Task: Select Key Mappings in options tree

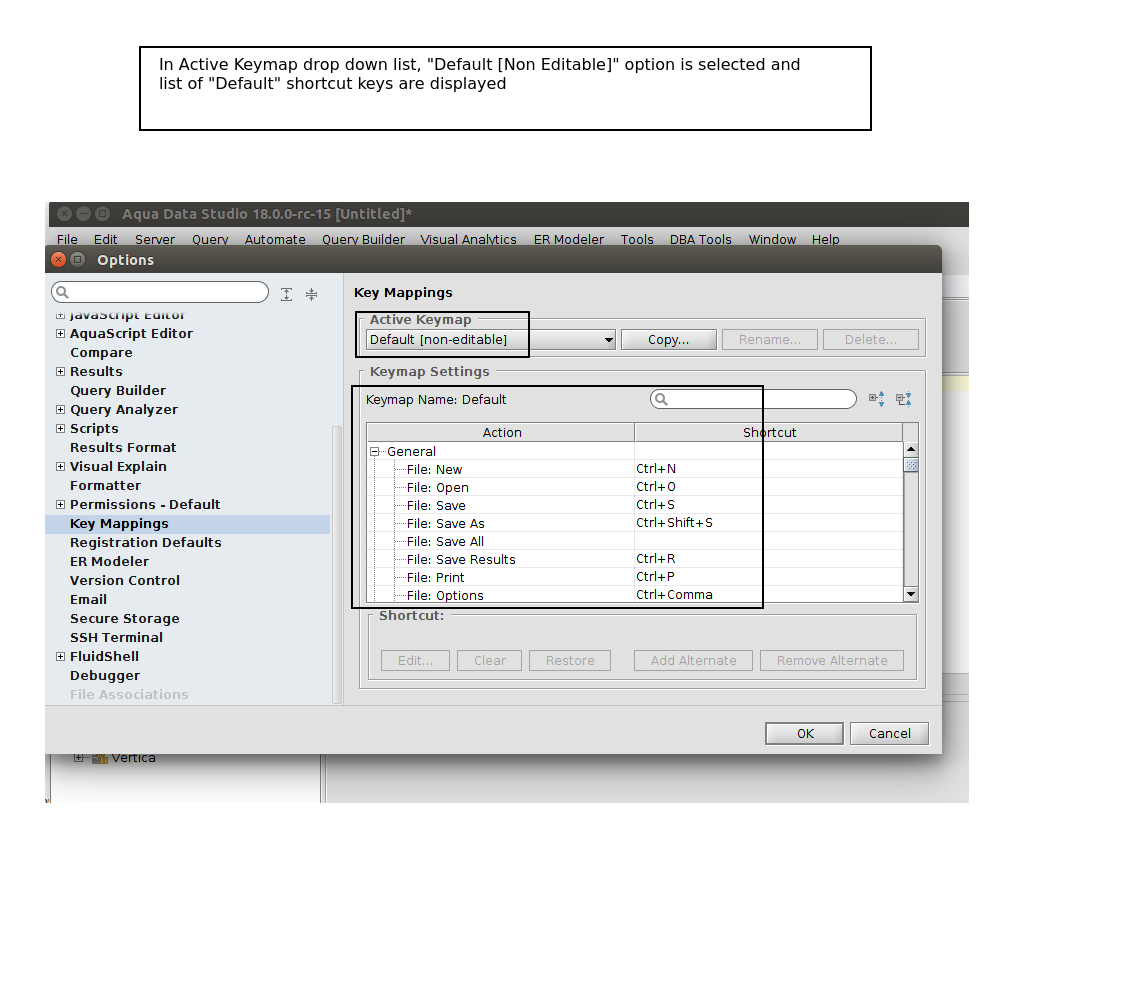Action: [x=119, y=524]
